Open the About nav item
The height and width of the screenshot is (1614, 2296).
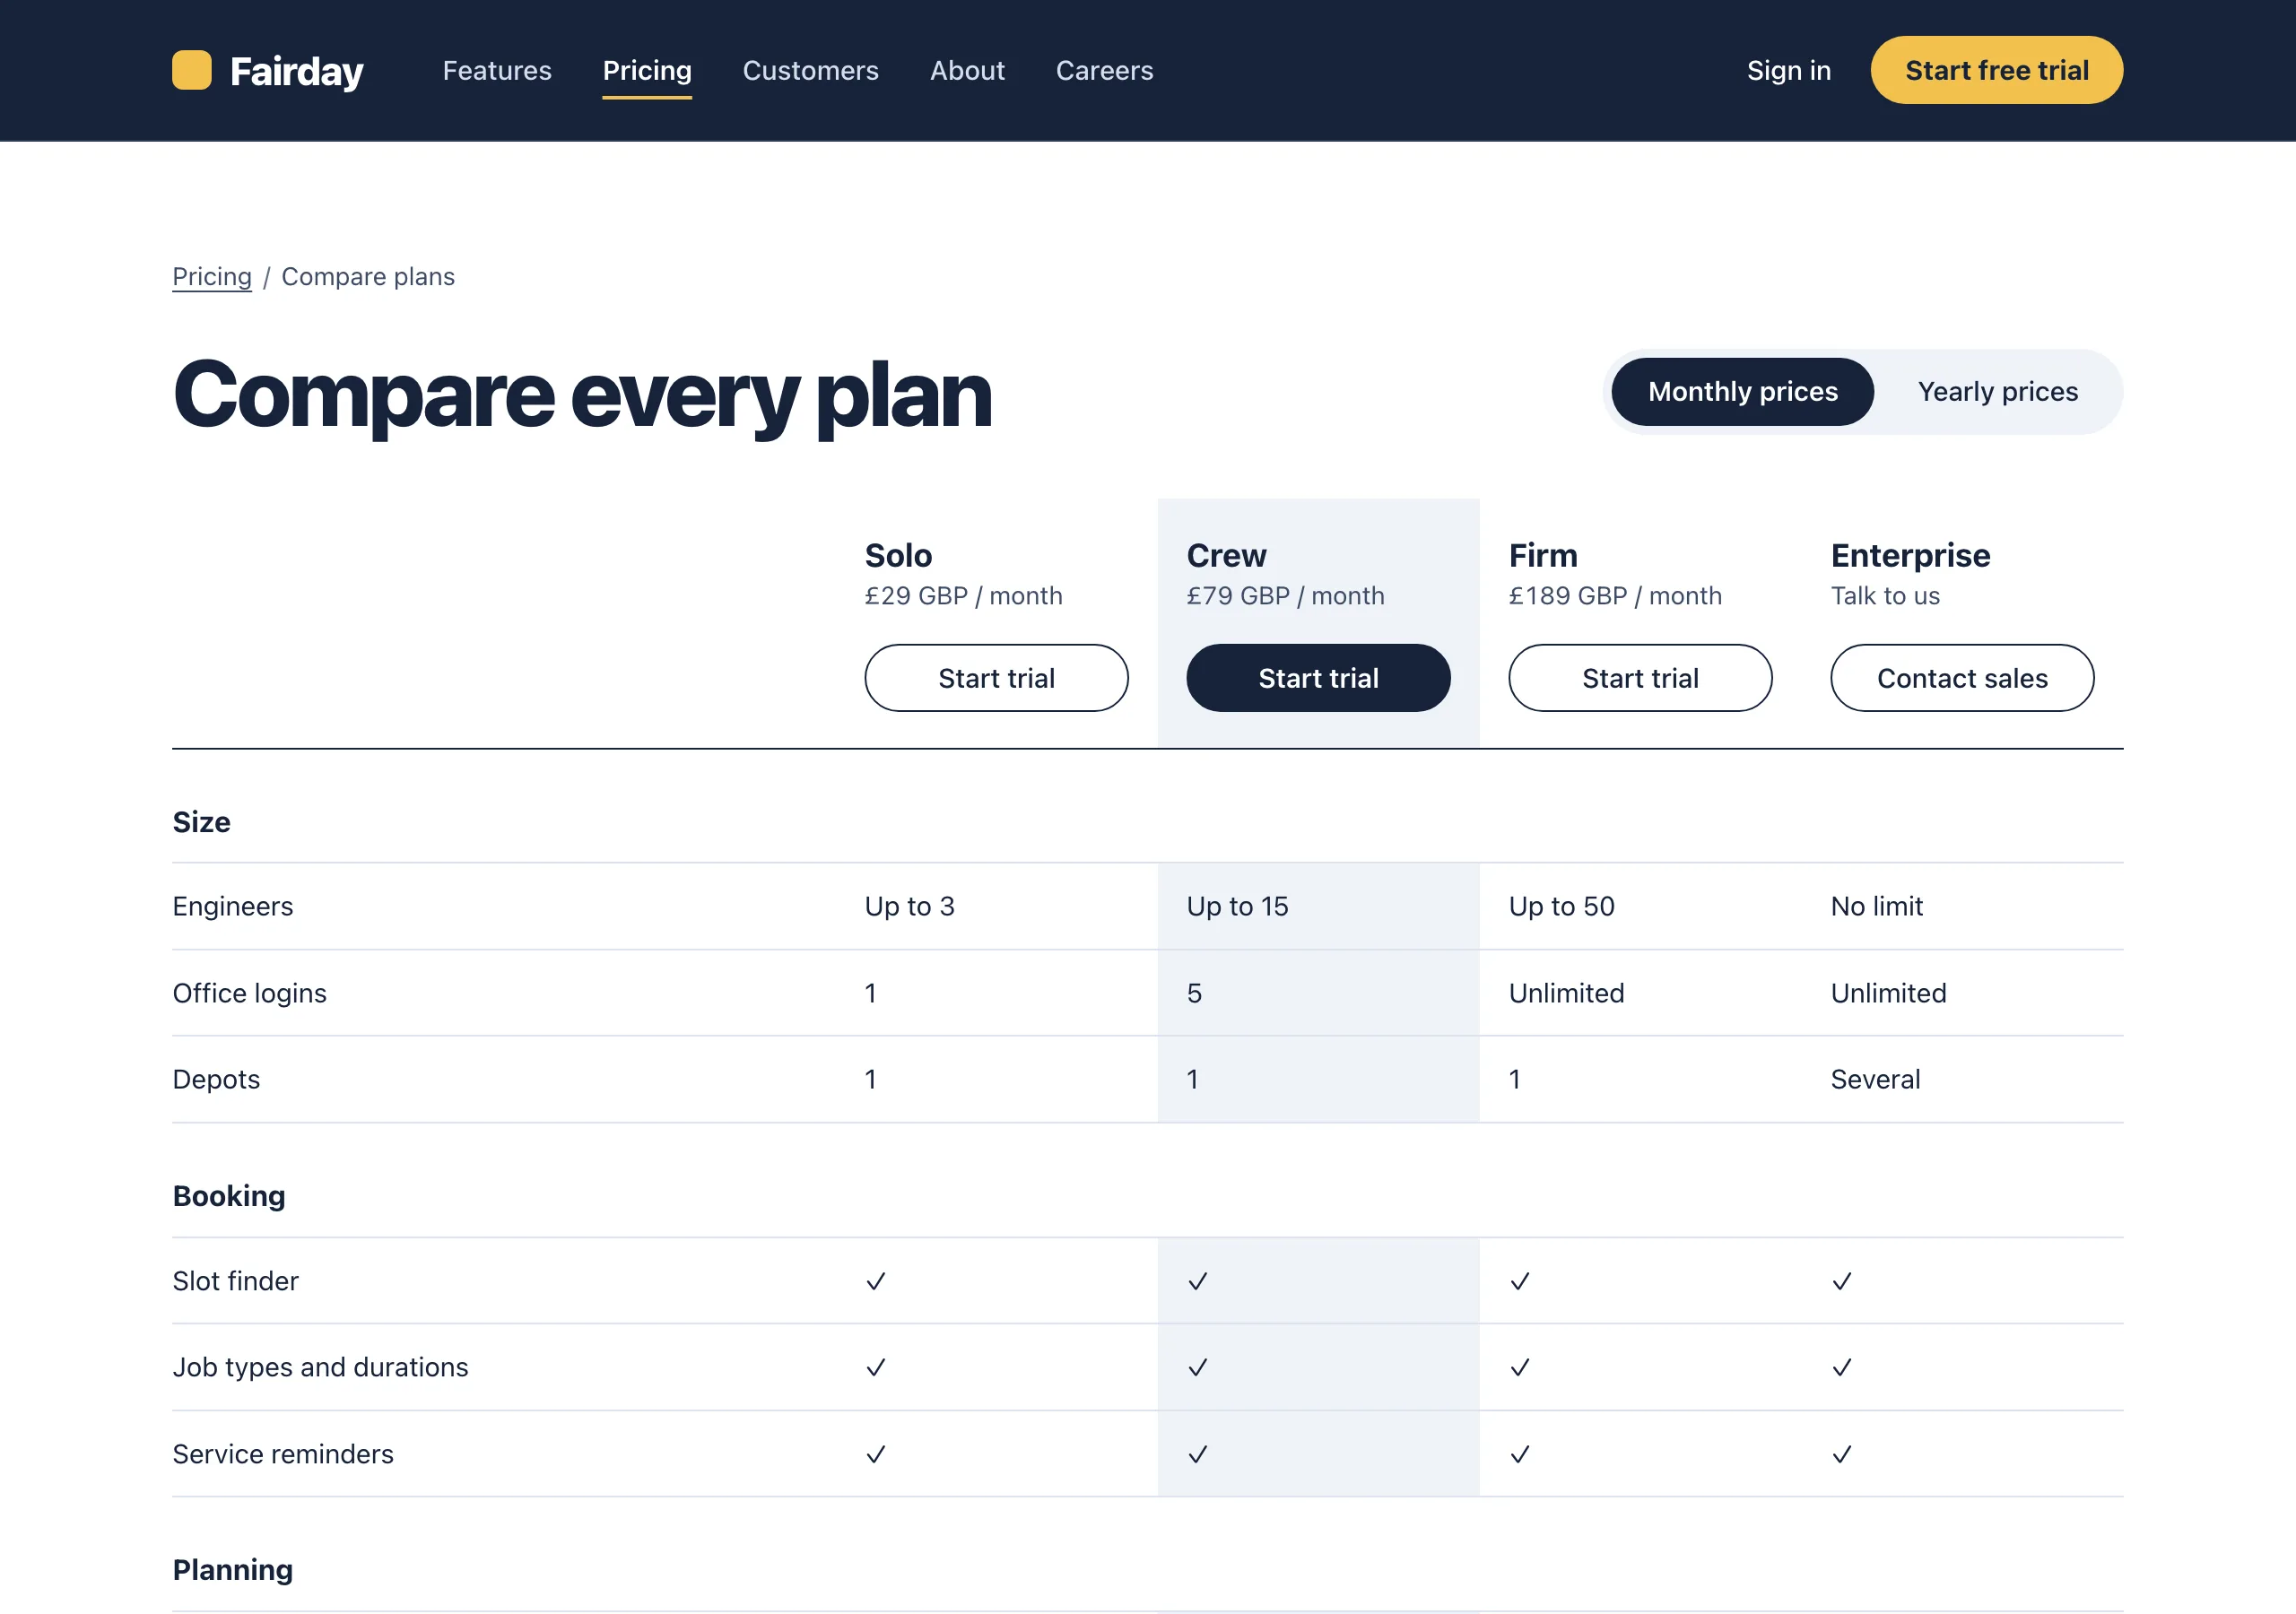coord(967,71)
